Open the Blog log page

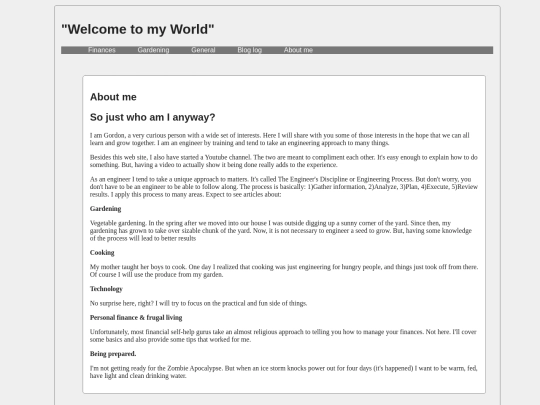tap(249, 50)
